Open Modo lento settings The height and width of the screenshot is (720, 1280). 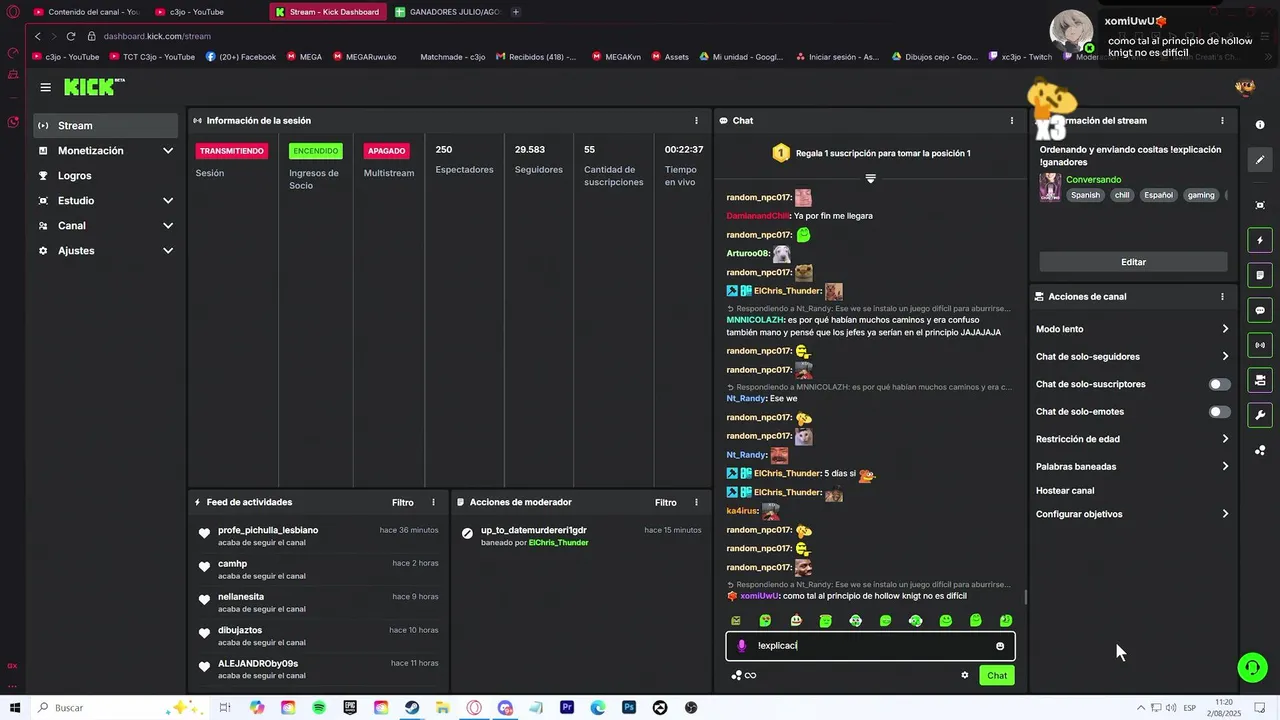coord(1133,329)
